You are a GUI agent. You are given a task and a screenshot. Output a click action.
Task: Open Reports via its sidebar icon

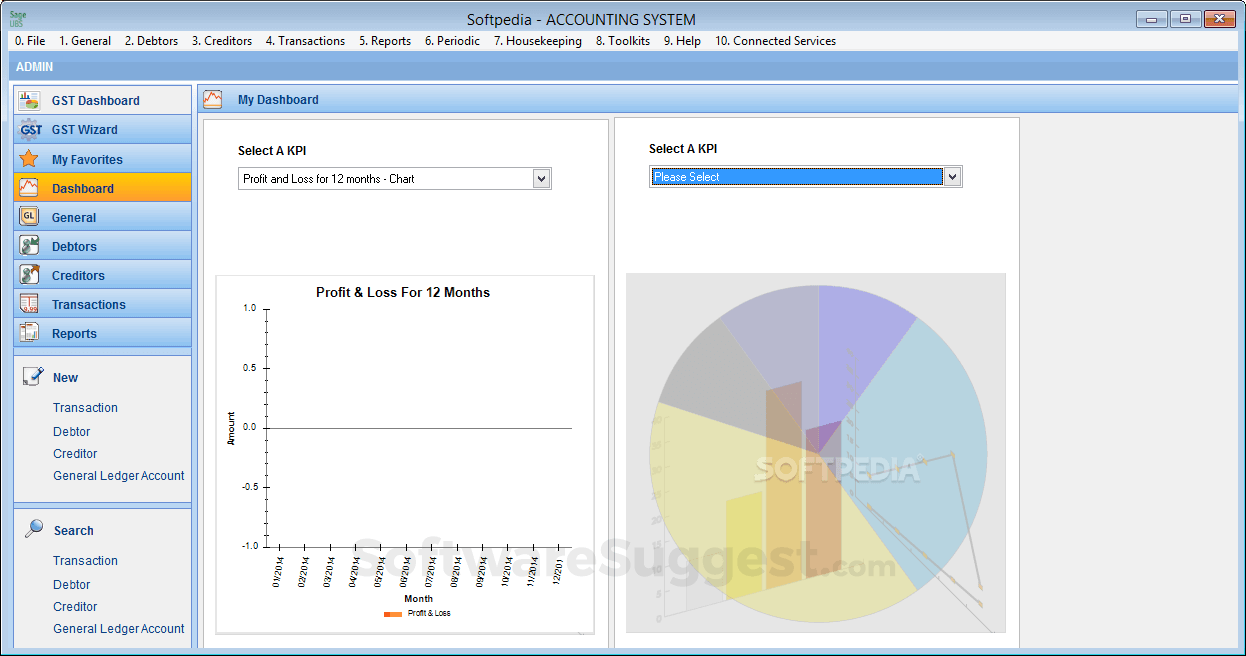click(28, 332)
